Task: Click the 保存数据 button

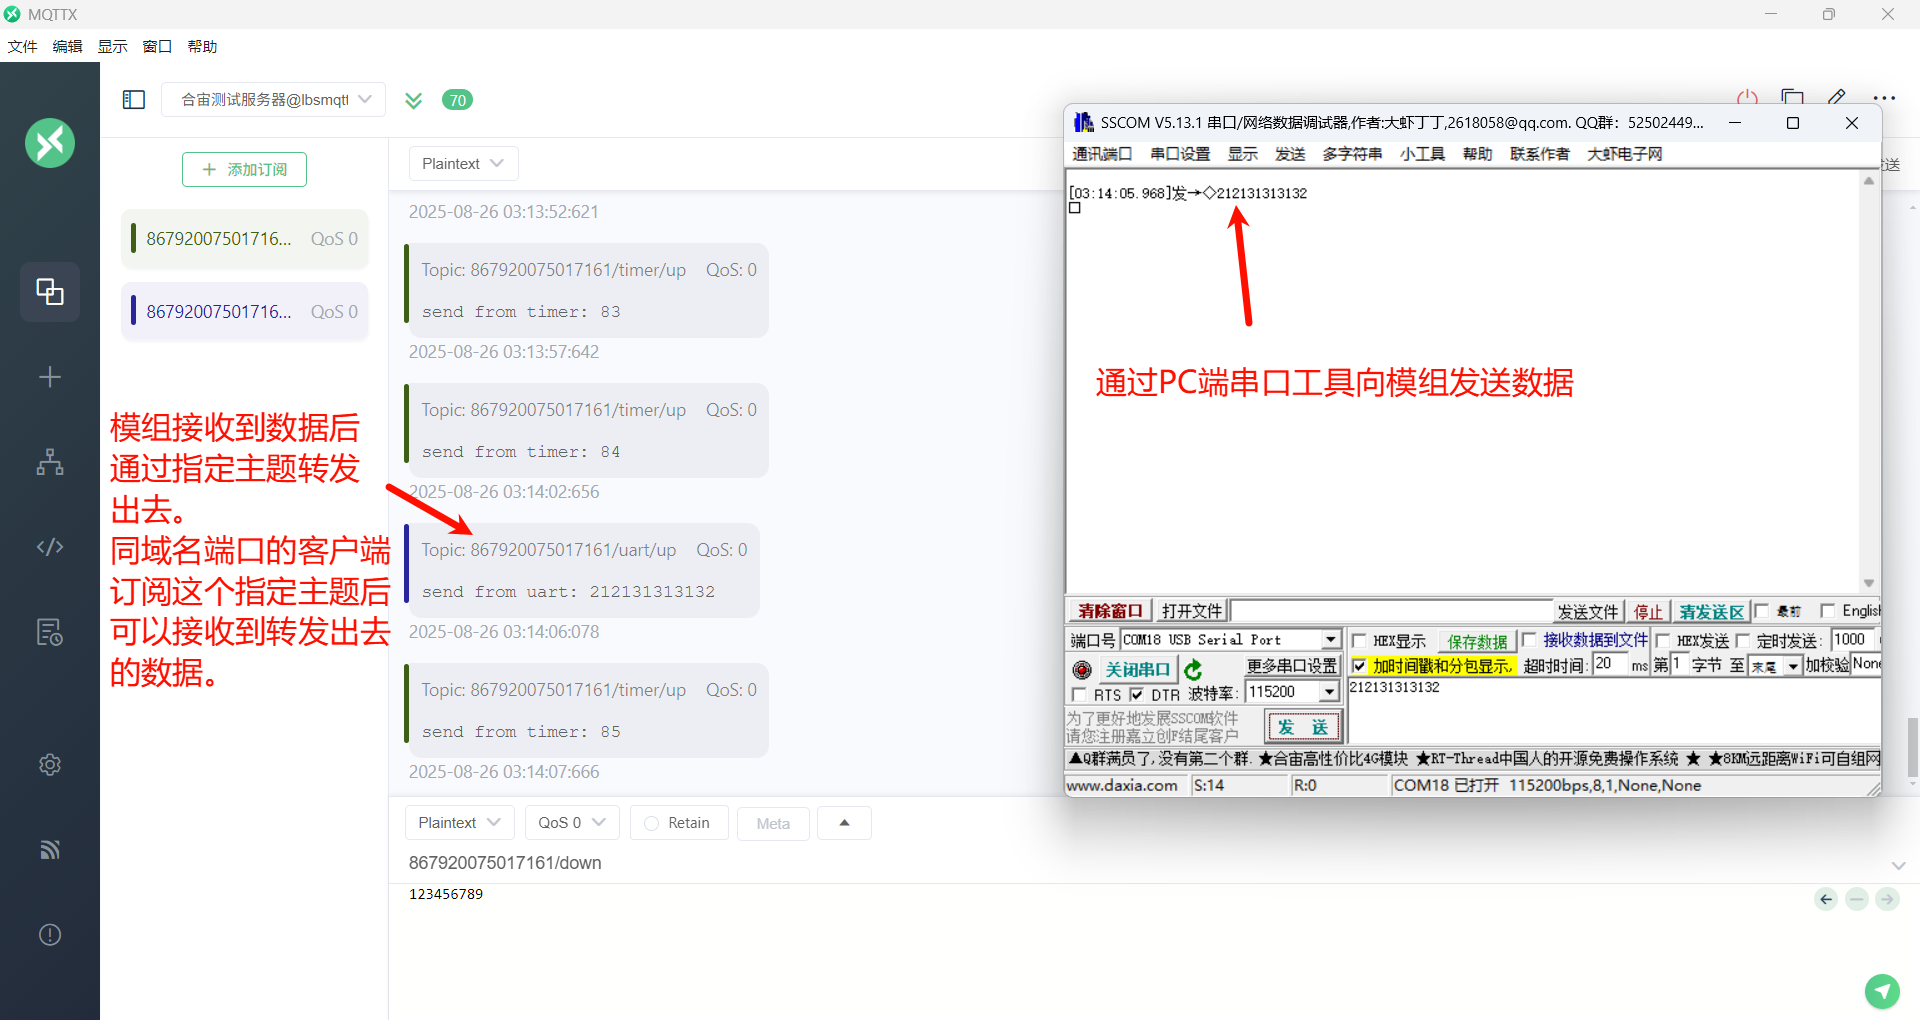Action: click(1477, 642)
